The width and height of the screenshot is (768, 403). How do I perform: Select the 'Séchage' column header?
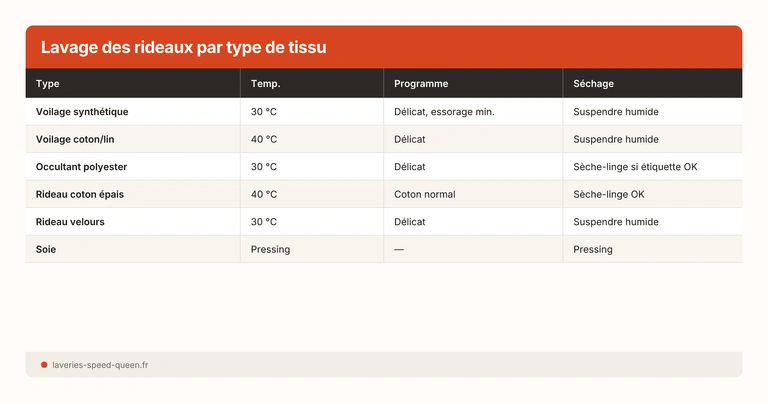pyautogui.click(x=593, y=84)
